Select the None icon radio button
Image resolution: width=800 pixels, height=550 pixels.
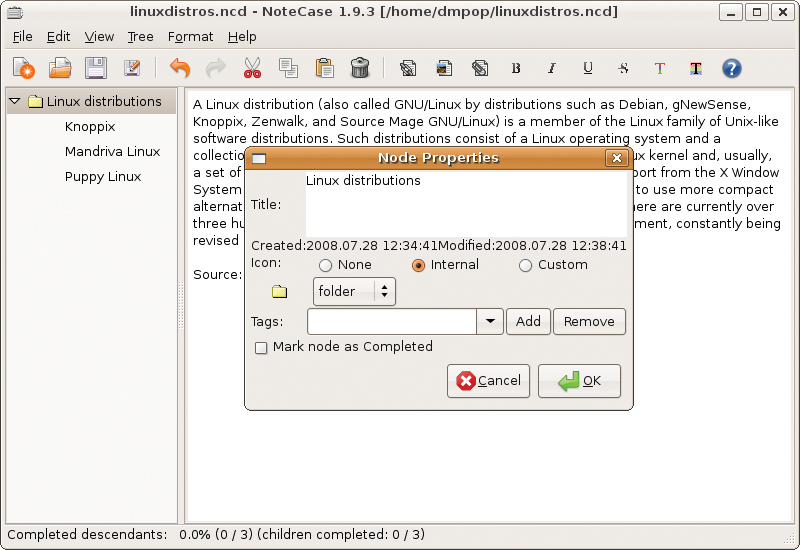[325, 265]
